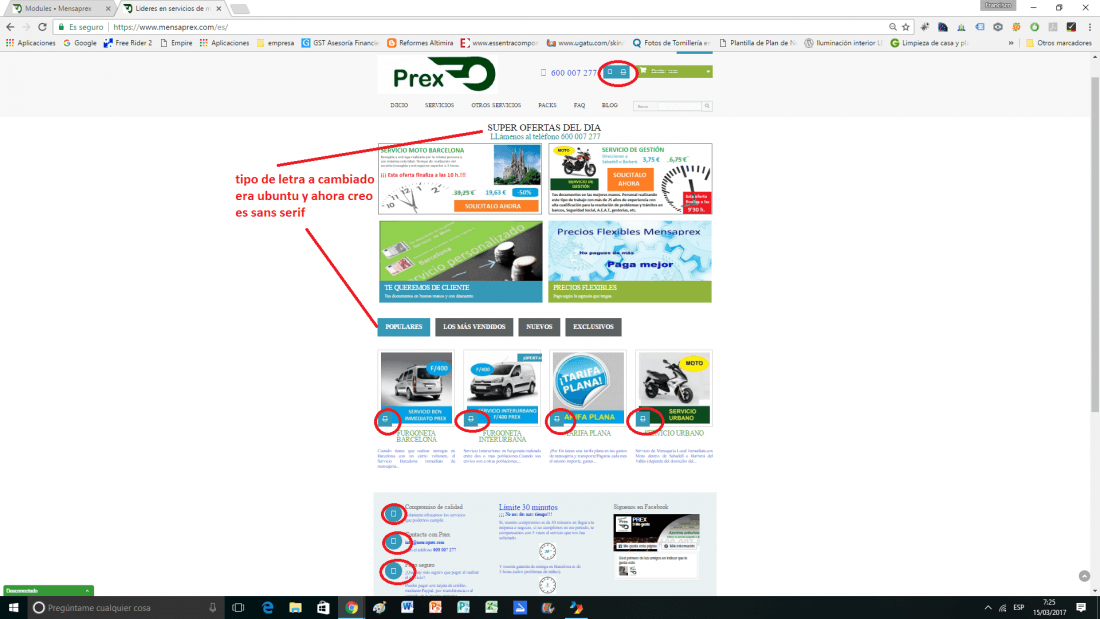1100x619 pixels.
Task: Click the Prex logo in the header
Action: (x=438, y=74)
